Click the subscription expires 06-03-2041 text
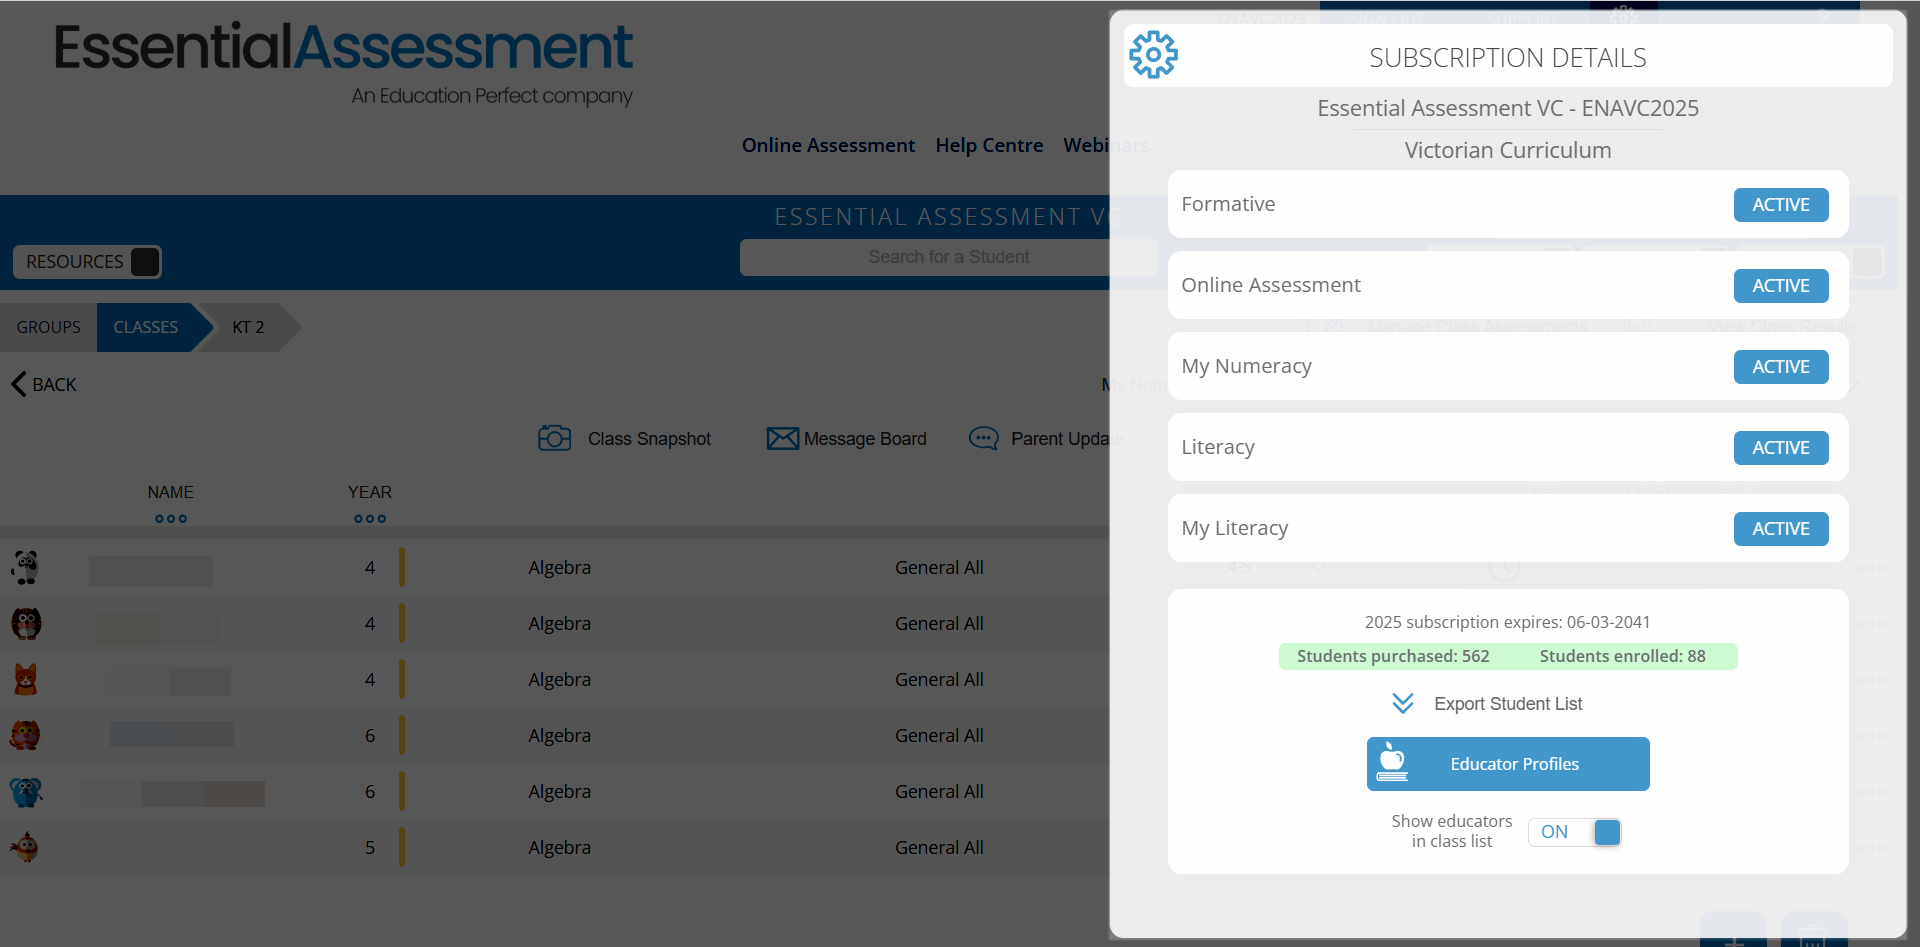Screen dimensions: 1920x947 (x=1508, y=622)
